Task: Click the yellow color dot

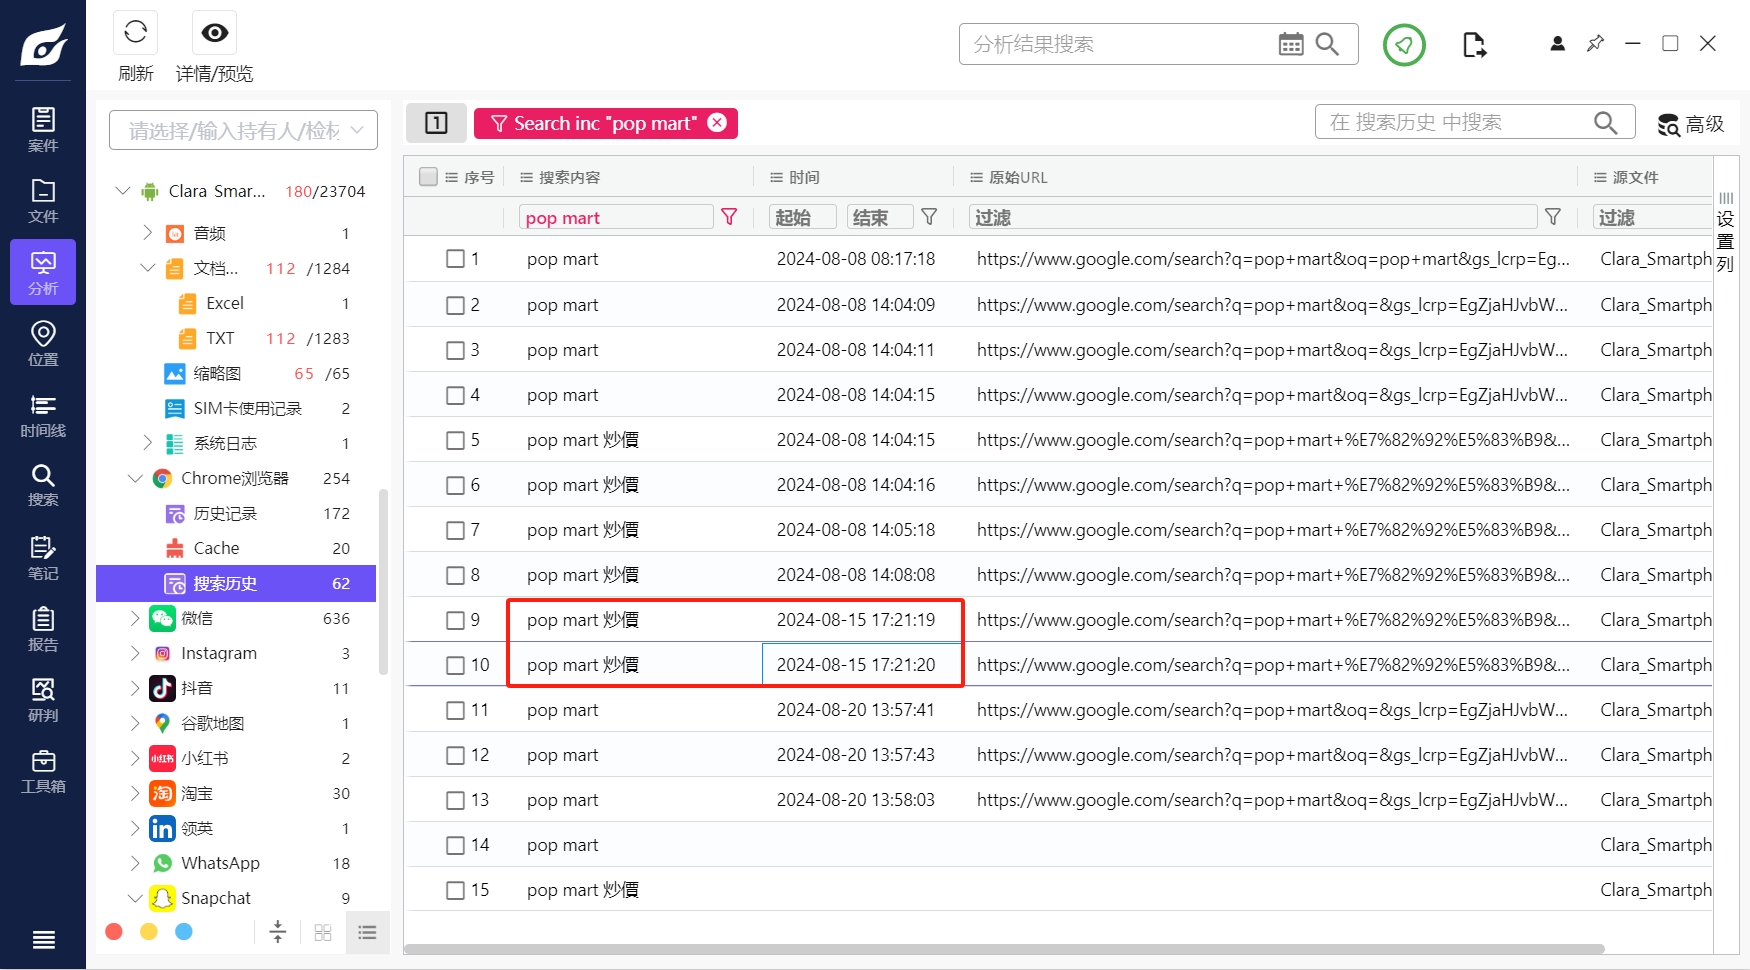Action: tap(149, 932)
